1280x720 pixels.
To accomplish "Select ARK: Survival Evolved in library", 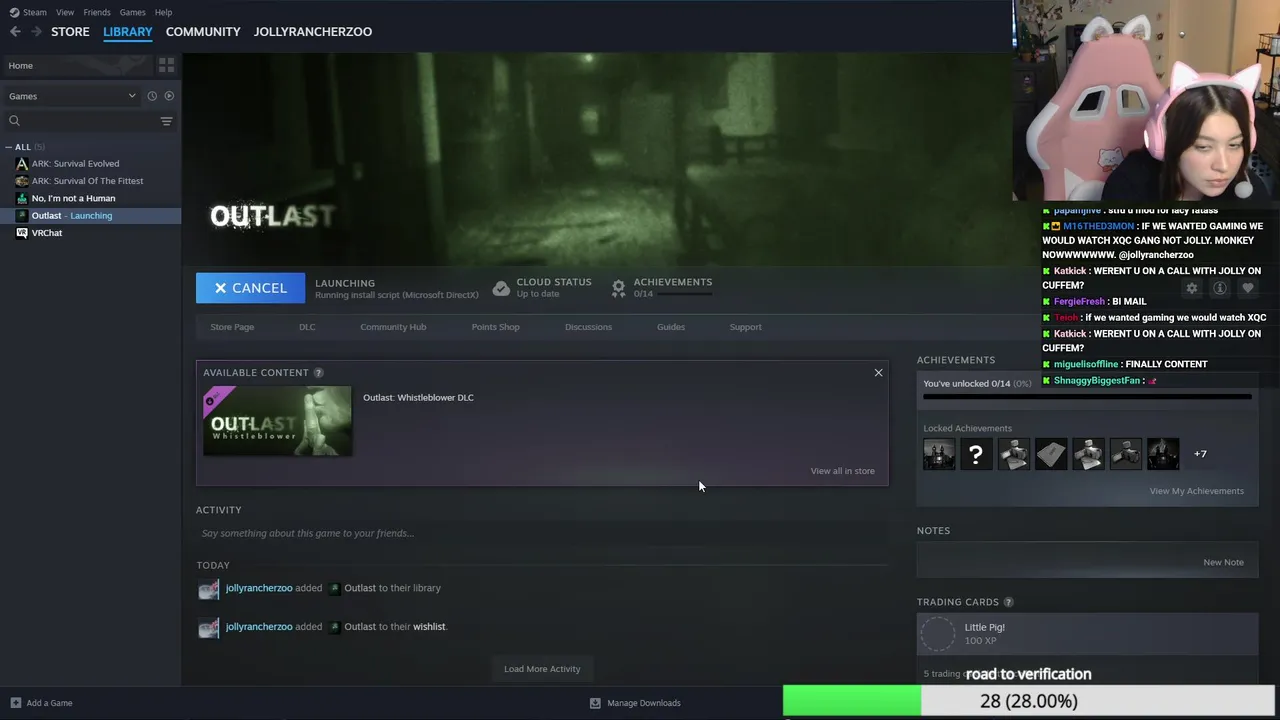I will click(75, 164).
